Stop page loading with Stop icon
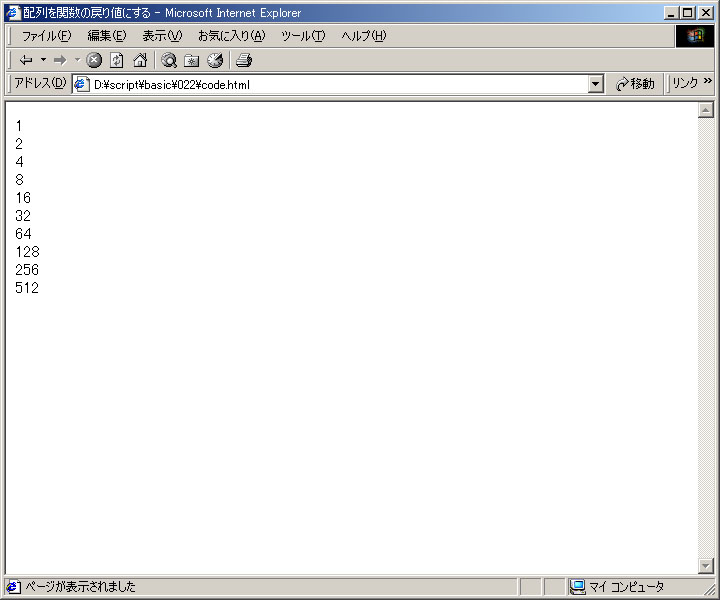 [94, 60]
